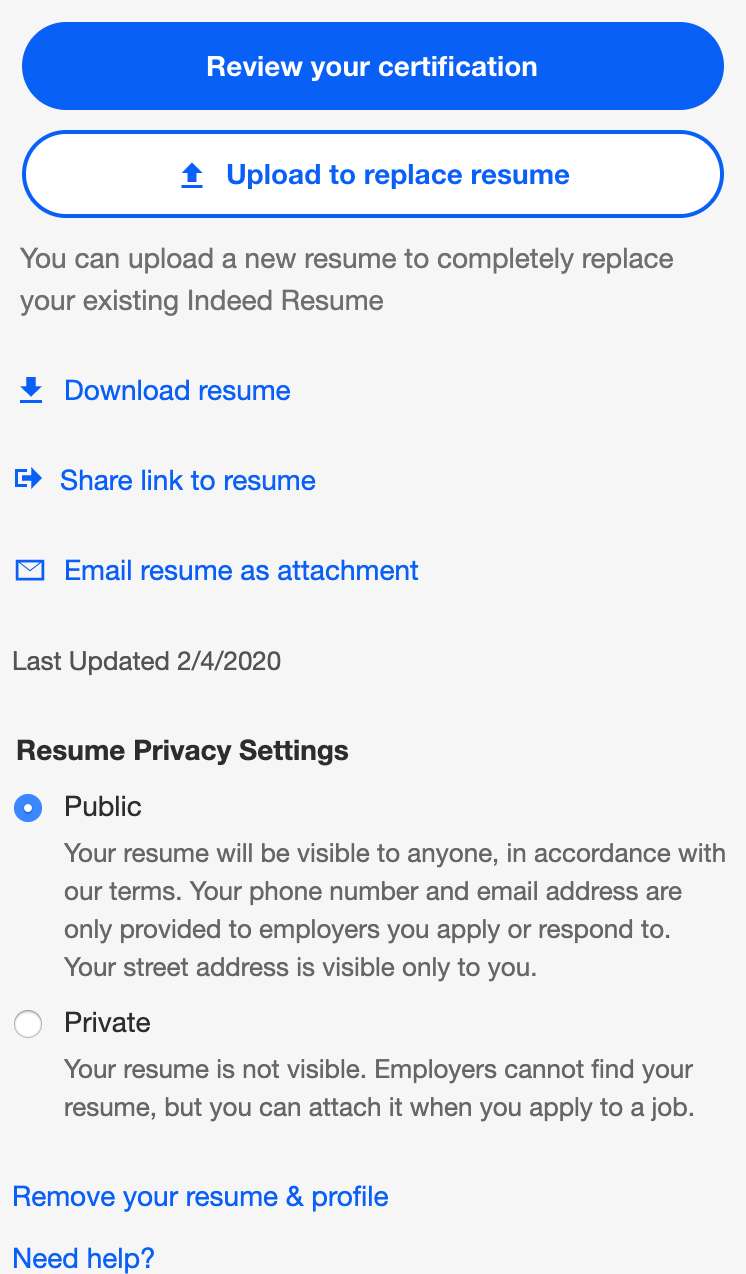Screen dimensions: 746x1274
Task: Click Remove your resume & profile
Action: tap(200, 1196)
